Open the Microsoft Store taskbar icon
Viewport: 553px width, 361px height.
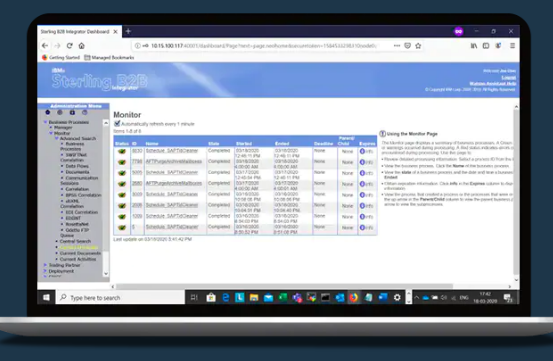(211, 298)
